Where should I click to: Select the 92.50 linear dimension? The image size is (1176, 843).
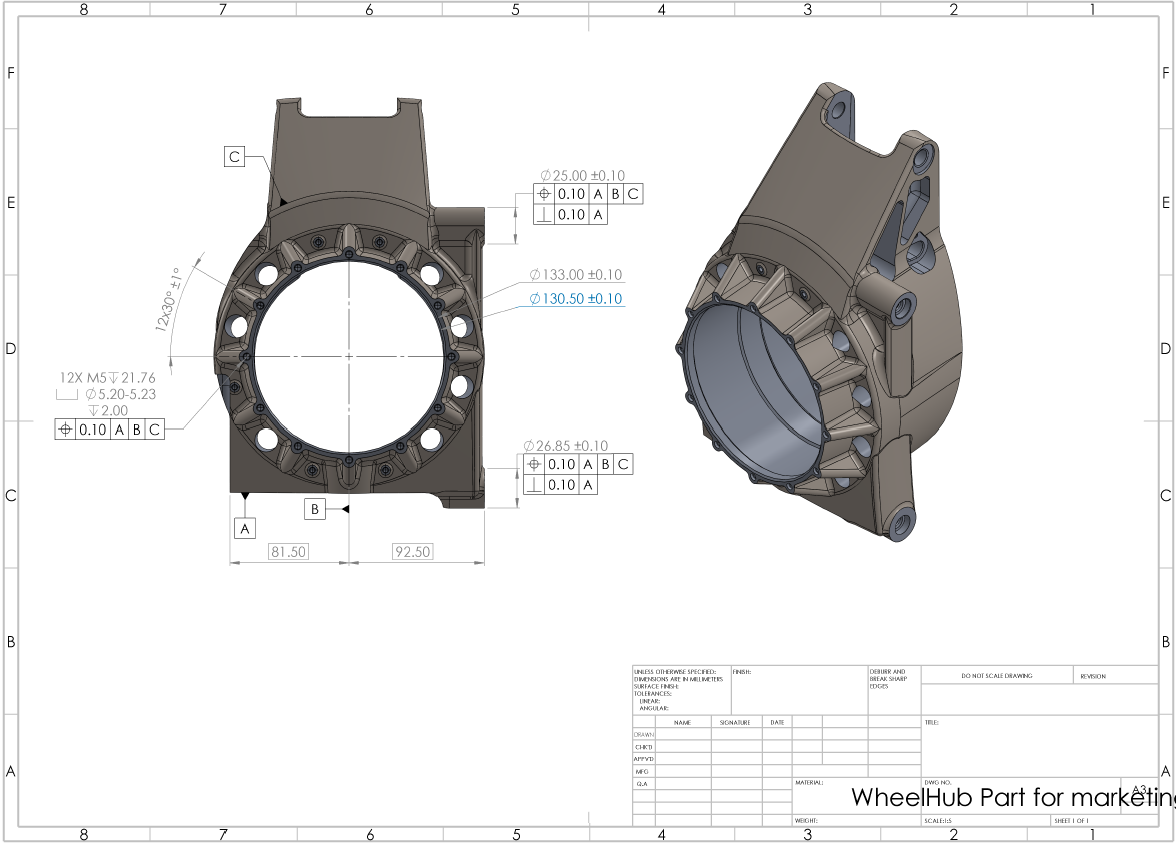(x=412, y=552)
